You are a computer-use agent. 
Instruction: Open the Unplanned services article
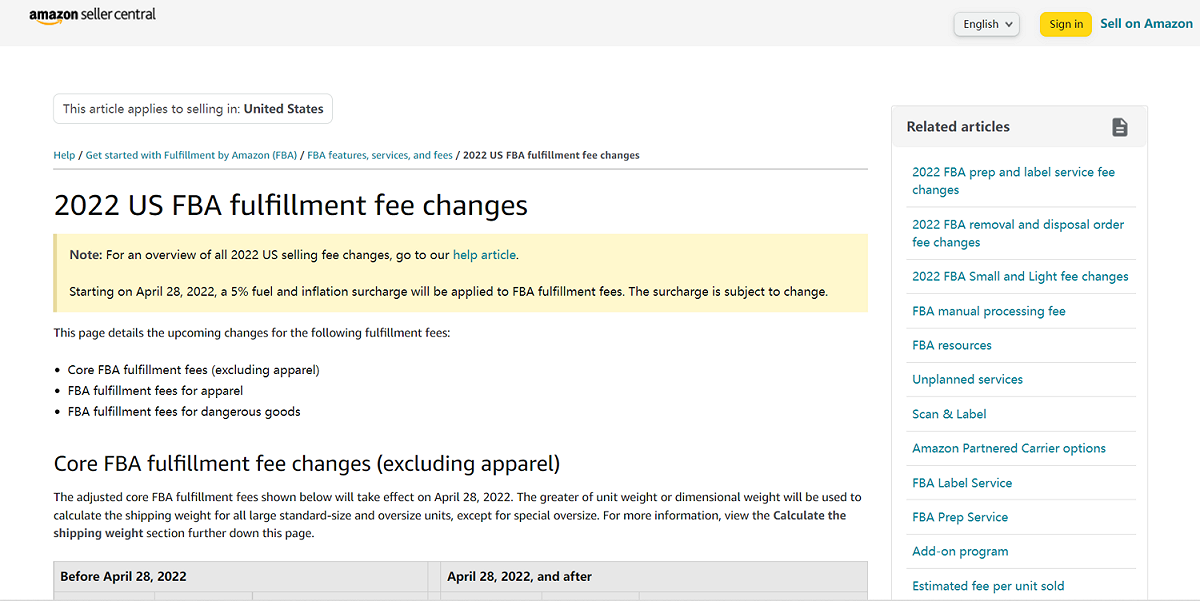point(967,379)
